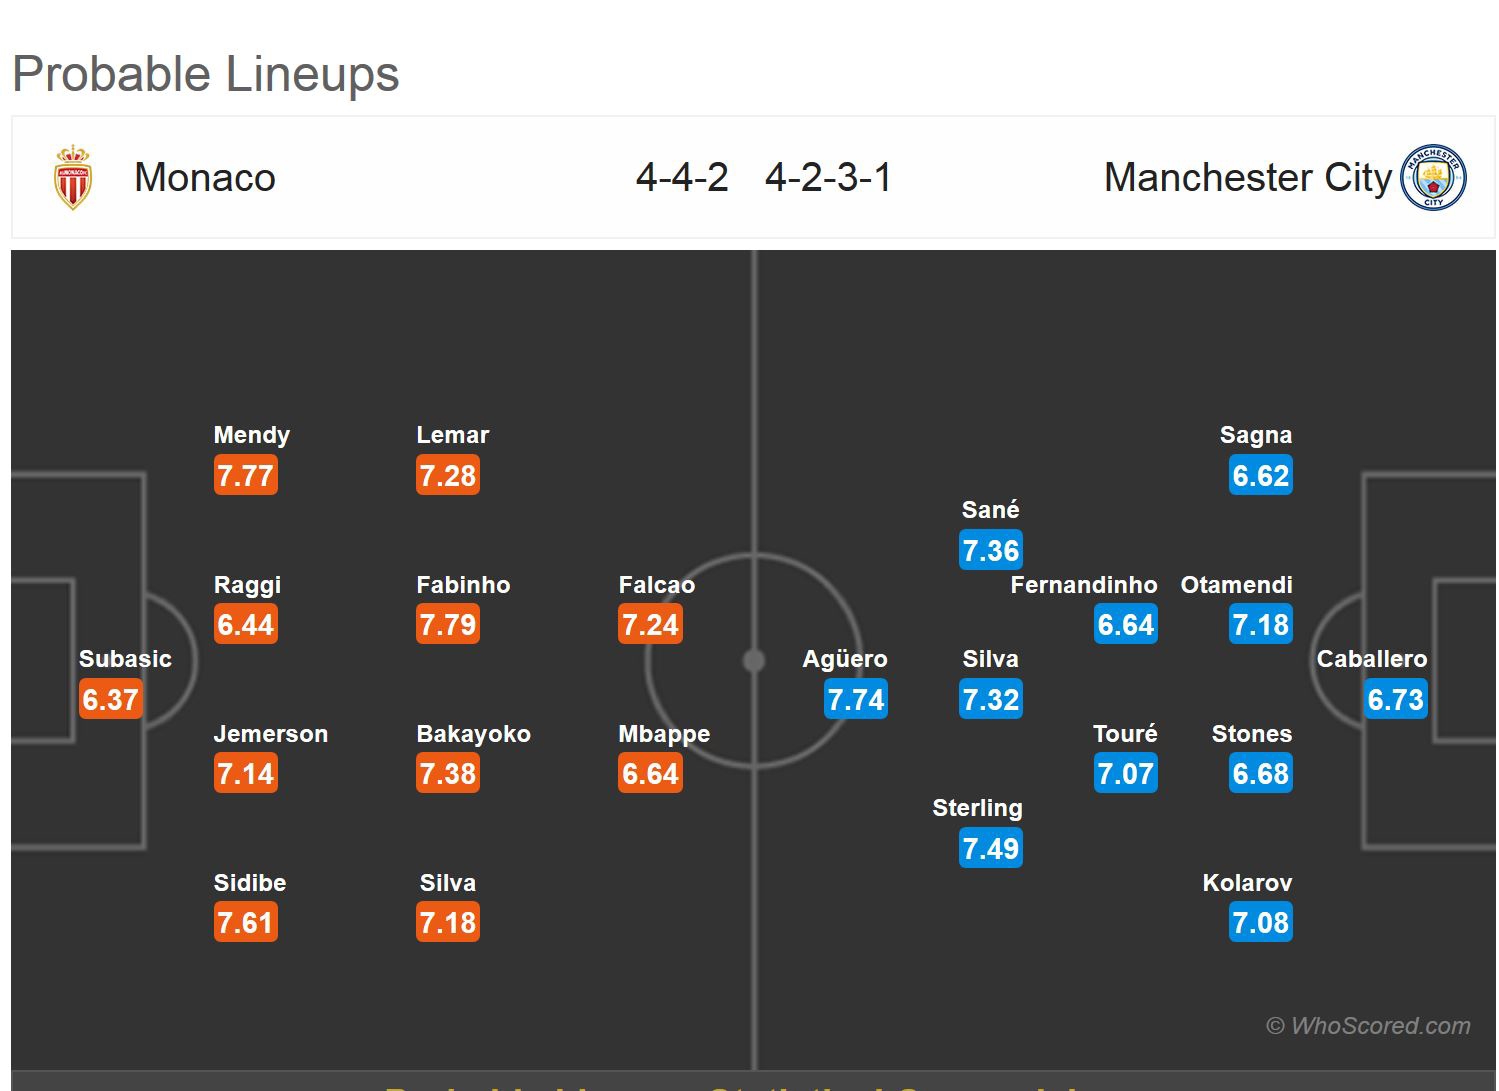Click the Manchester City club crest
The image size is (1499, 1091).
coord(1433,177)
